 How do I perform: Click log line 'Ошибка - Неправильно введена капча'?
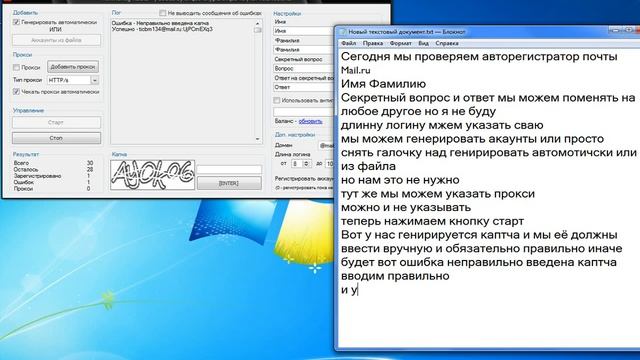pyautogui.click(x=160, y=23)
